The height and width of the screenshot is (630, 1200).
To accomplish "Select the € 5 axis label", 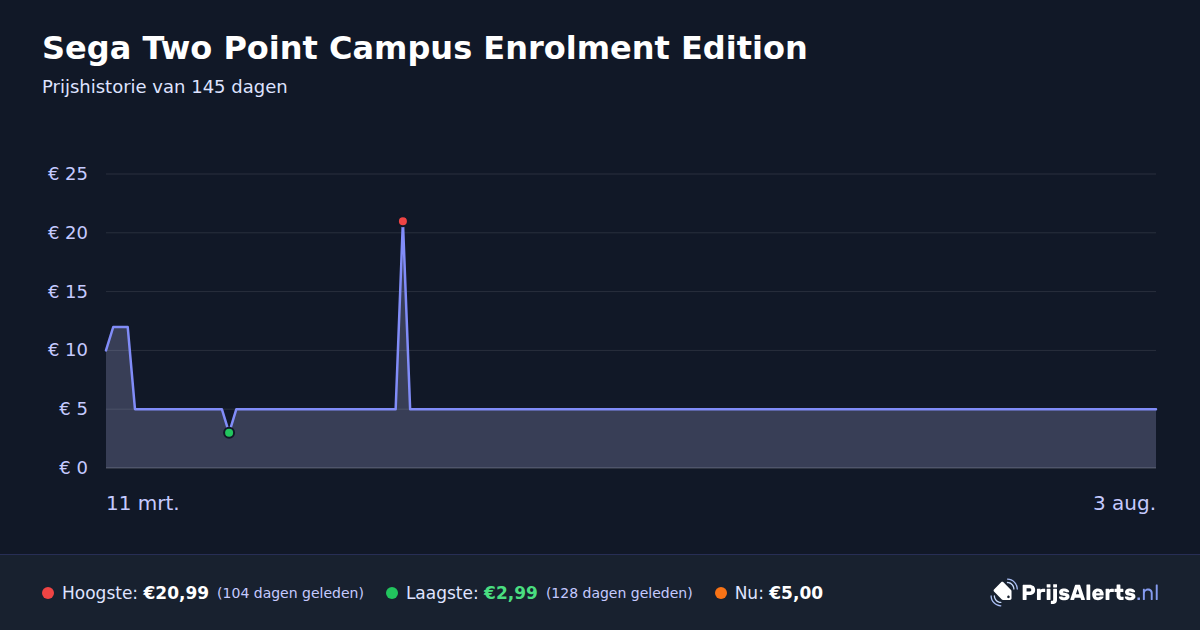I will (x=73, y=409).
